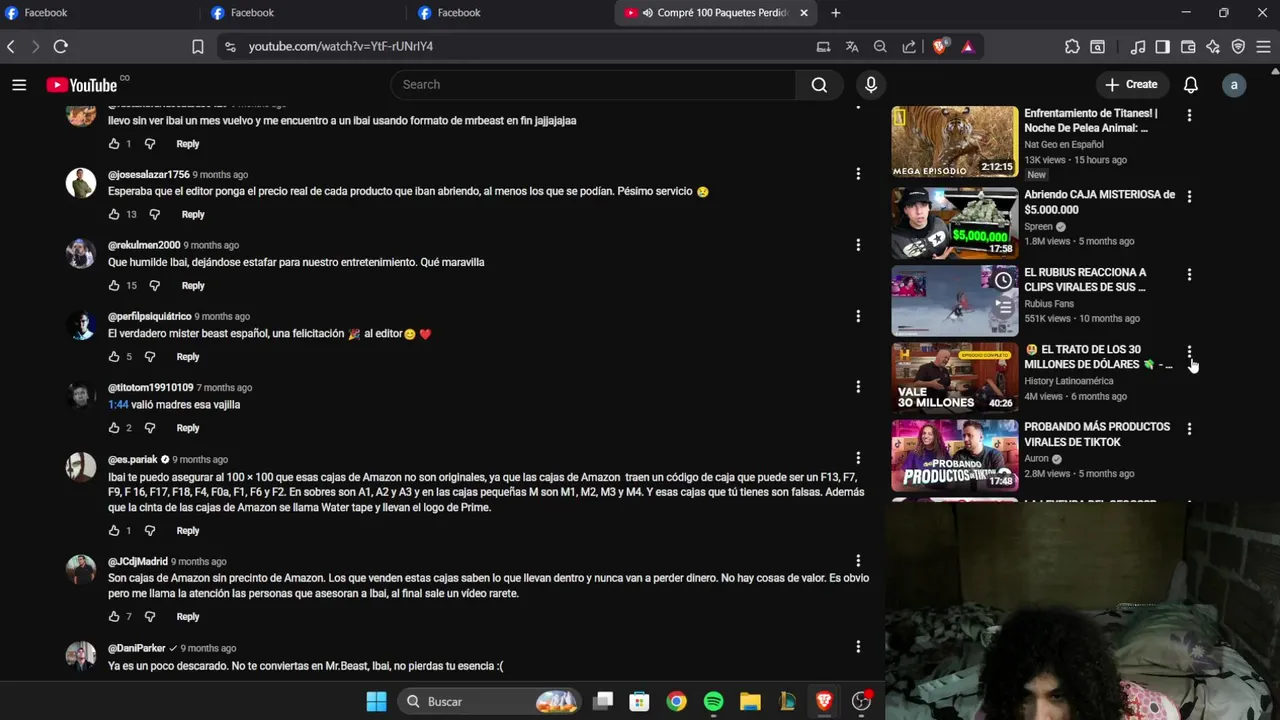Open the browser extensions puzzle icon
The height and width of the screenshot is (720, 1280).
pyautogui.click(x=1072, y=46)
